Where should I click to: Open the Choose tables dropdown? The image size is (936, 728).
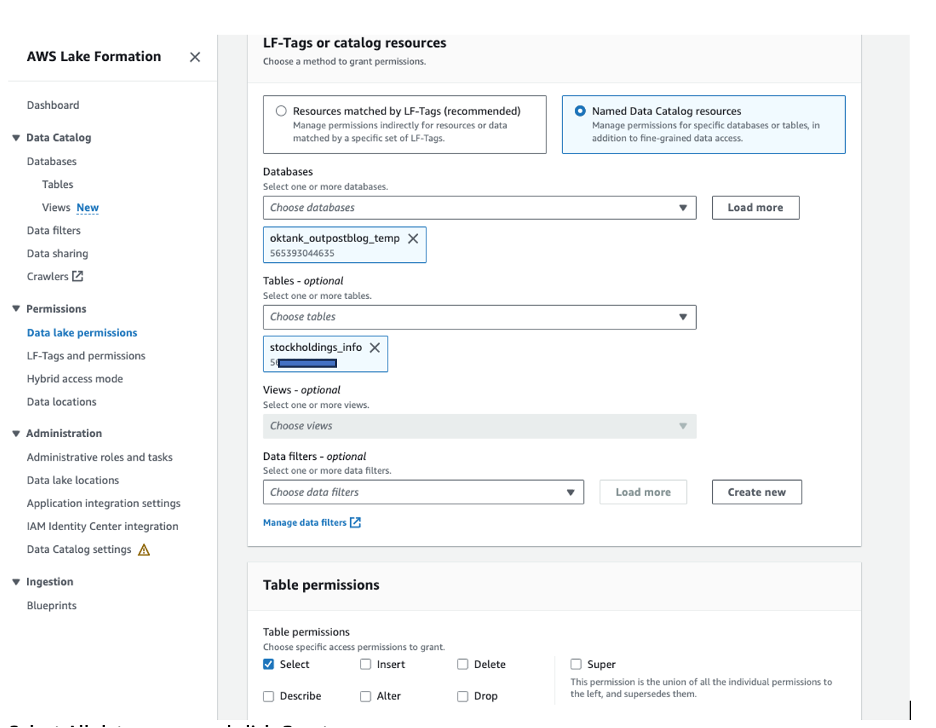point(480,317)
